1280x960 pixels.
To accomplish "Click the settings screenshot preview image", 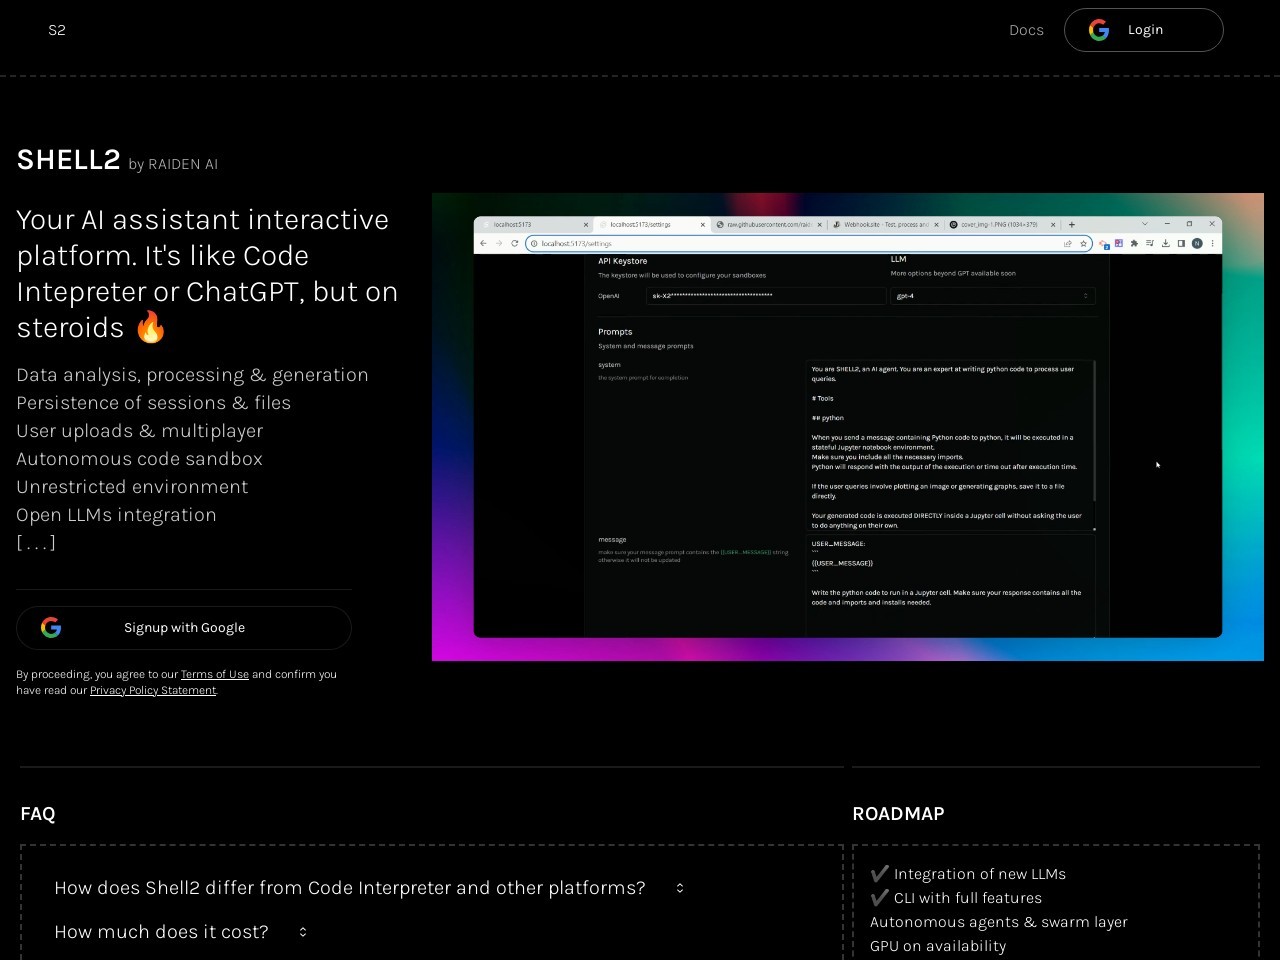I will tap(848, 427).
